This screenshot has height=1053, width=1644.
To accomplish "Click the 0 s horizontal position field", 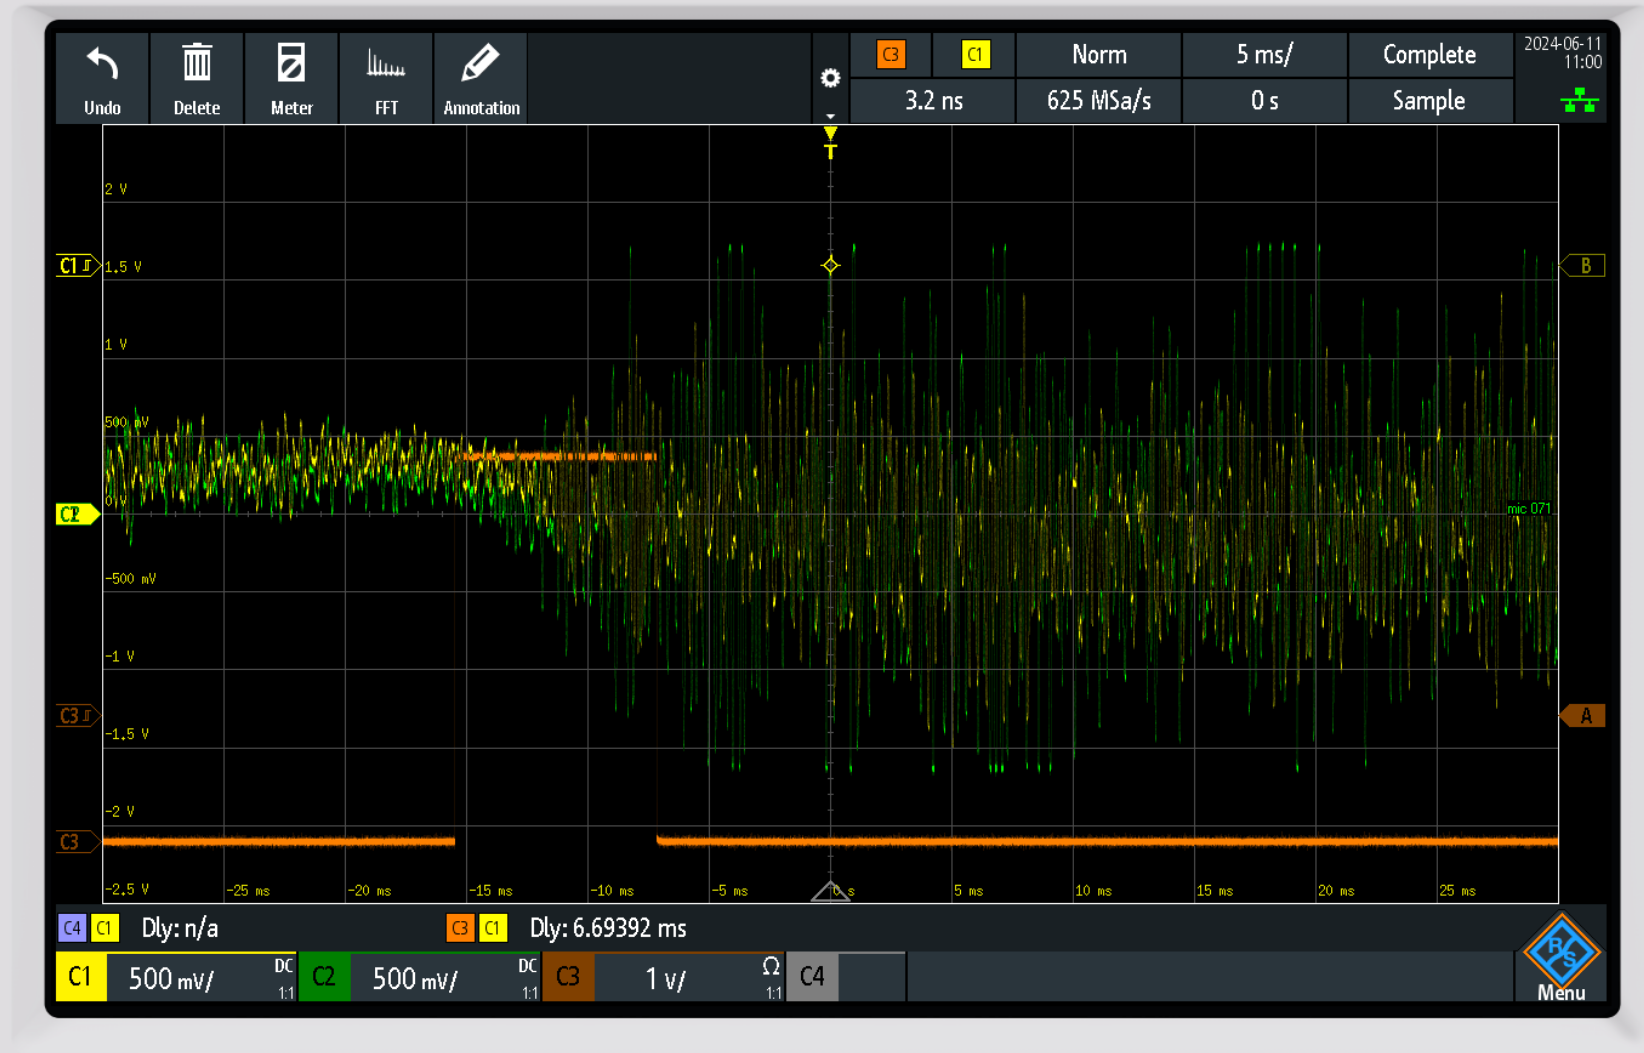I will [1264, 101].
